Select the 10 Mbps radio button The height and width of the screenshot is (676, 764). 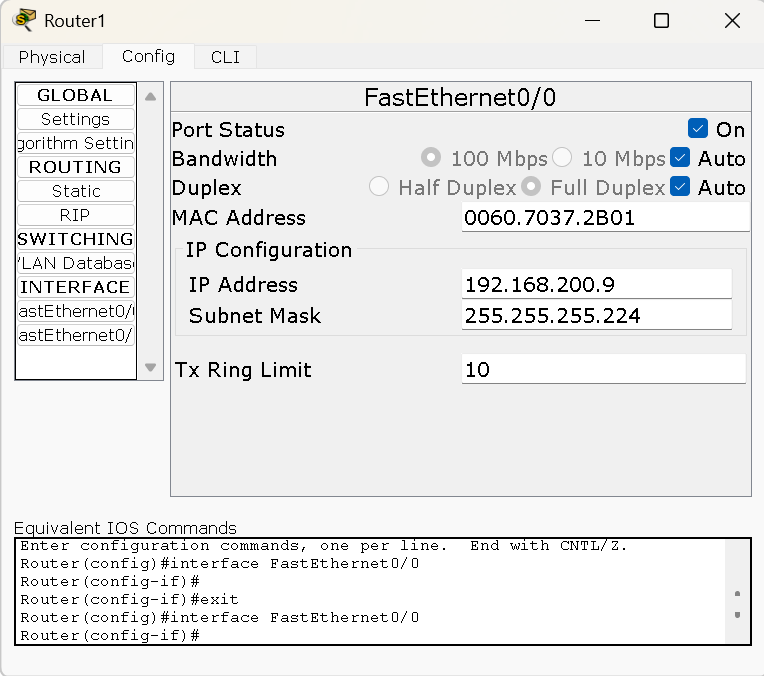tap(562, 158)
